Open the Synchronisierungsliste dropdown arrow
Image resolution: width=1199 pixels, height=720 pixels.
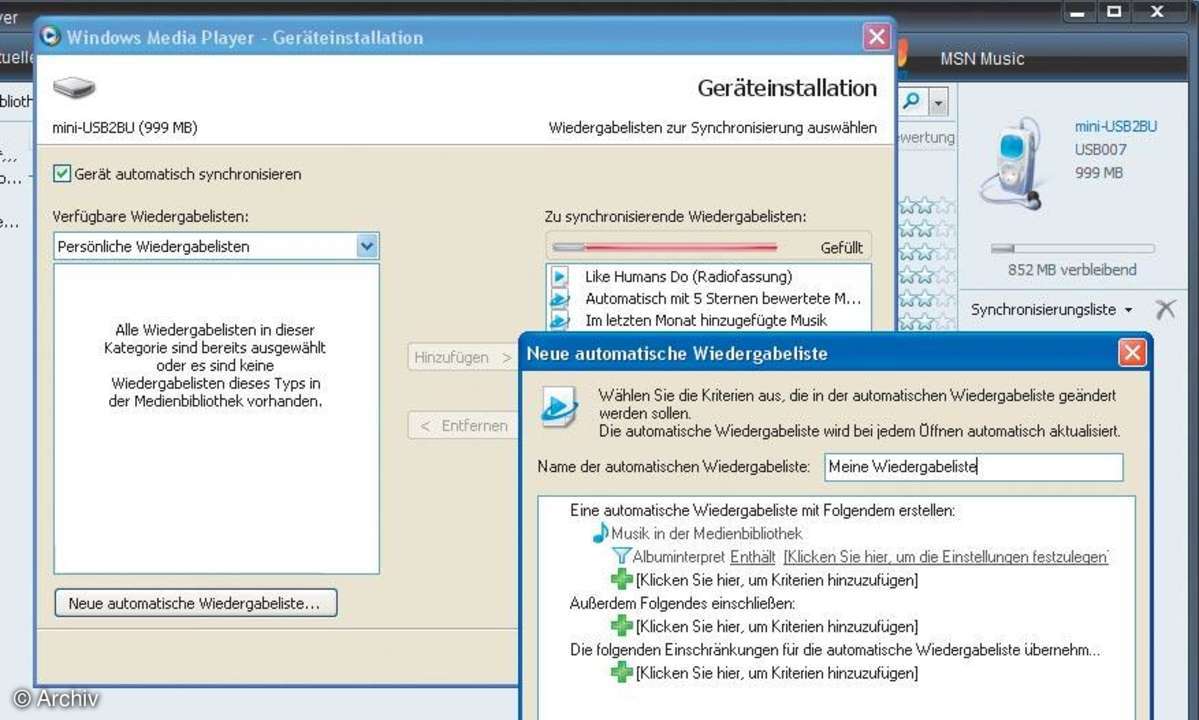point(1129,310)
